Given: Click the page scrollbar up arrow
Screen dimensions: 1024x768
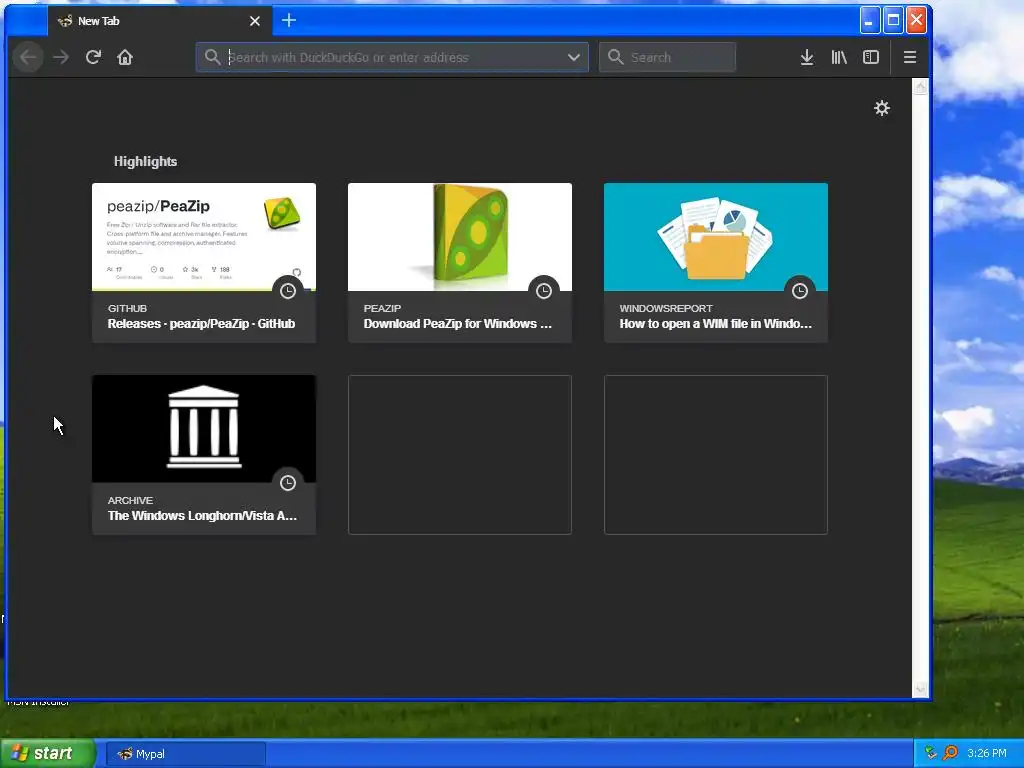Looking at the screenshot, I should pyautogui.click(x=921, y=87).
